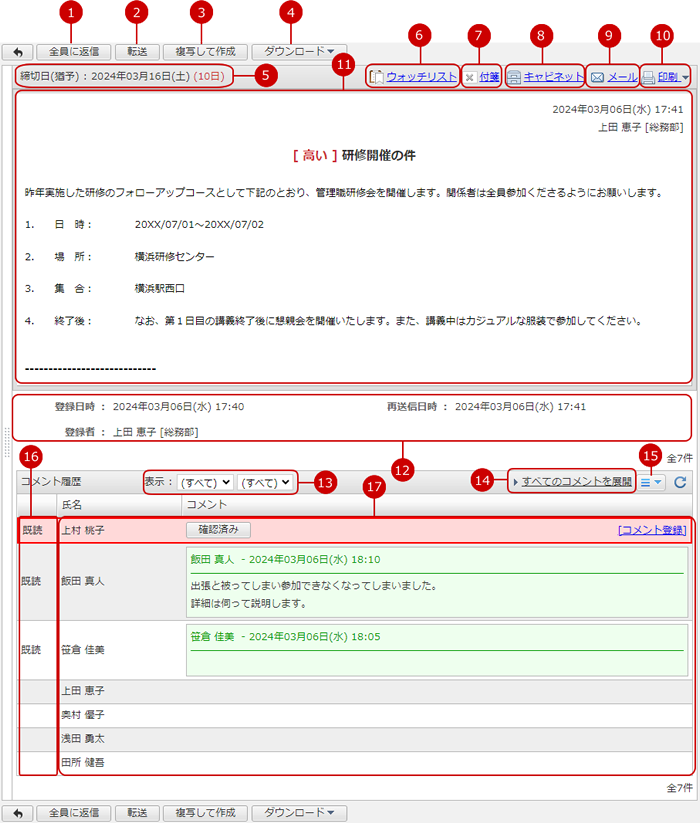The height and width of the screenshot is (823, 700).
Task: Click the コメント履歴 heading
Action: [x=51, y=482]
